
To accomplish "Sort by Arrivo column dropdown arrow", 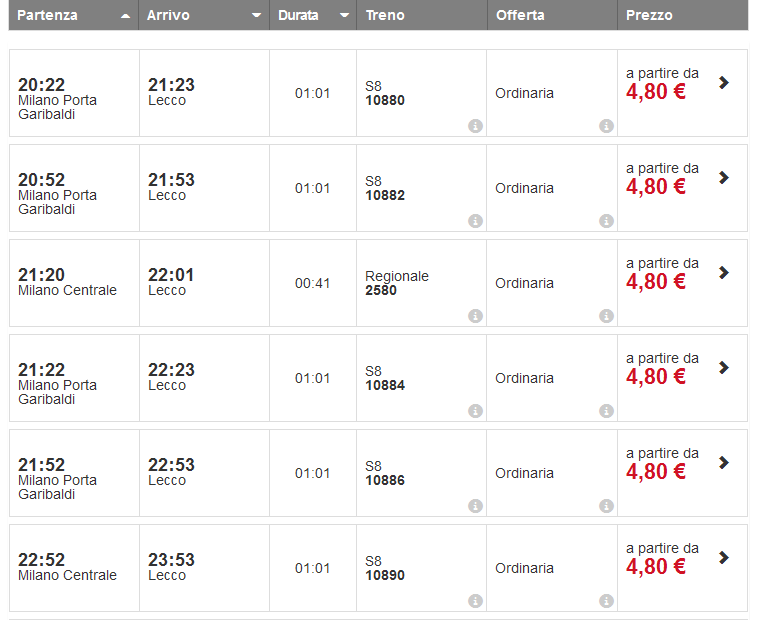I will [x=257, y=16].
